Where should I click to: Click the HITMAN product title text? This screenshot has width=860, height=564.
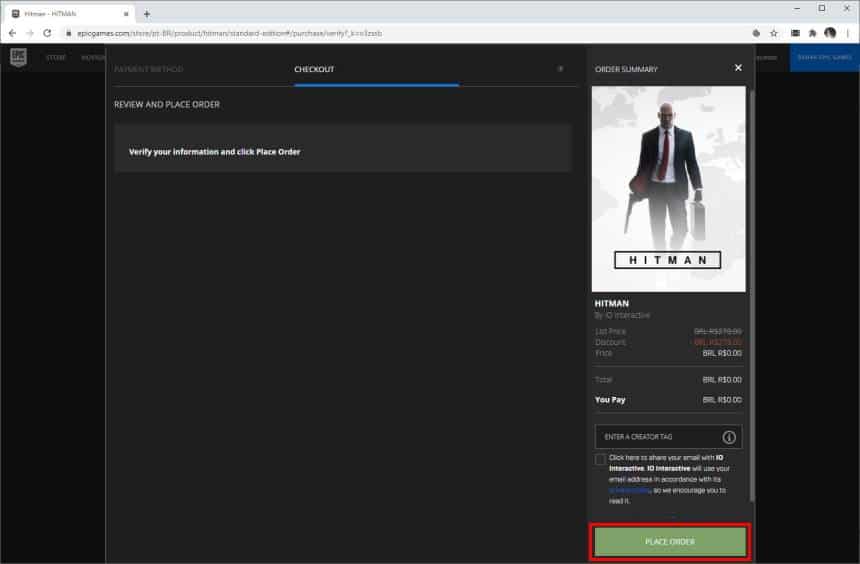pyautogui.click(x=612, y=303)
